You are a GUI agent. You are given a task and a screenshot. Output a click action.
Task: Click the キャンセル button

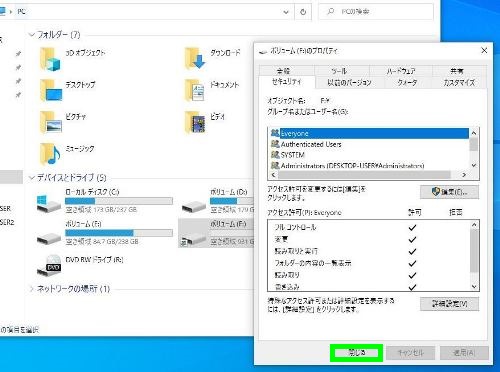411,353
